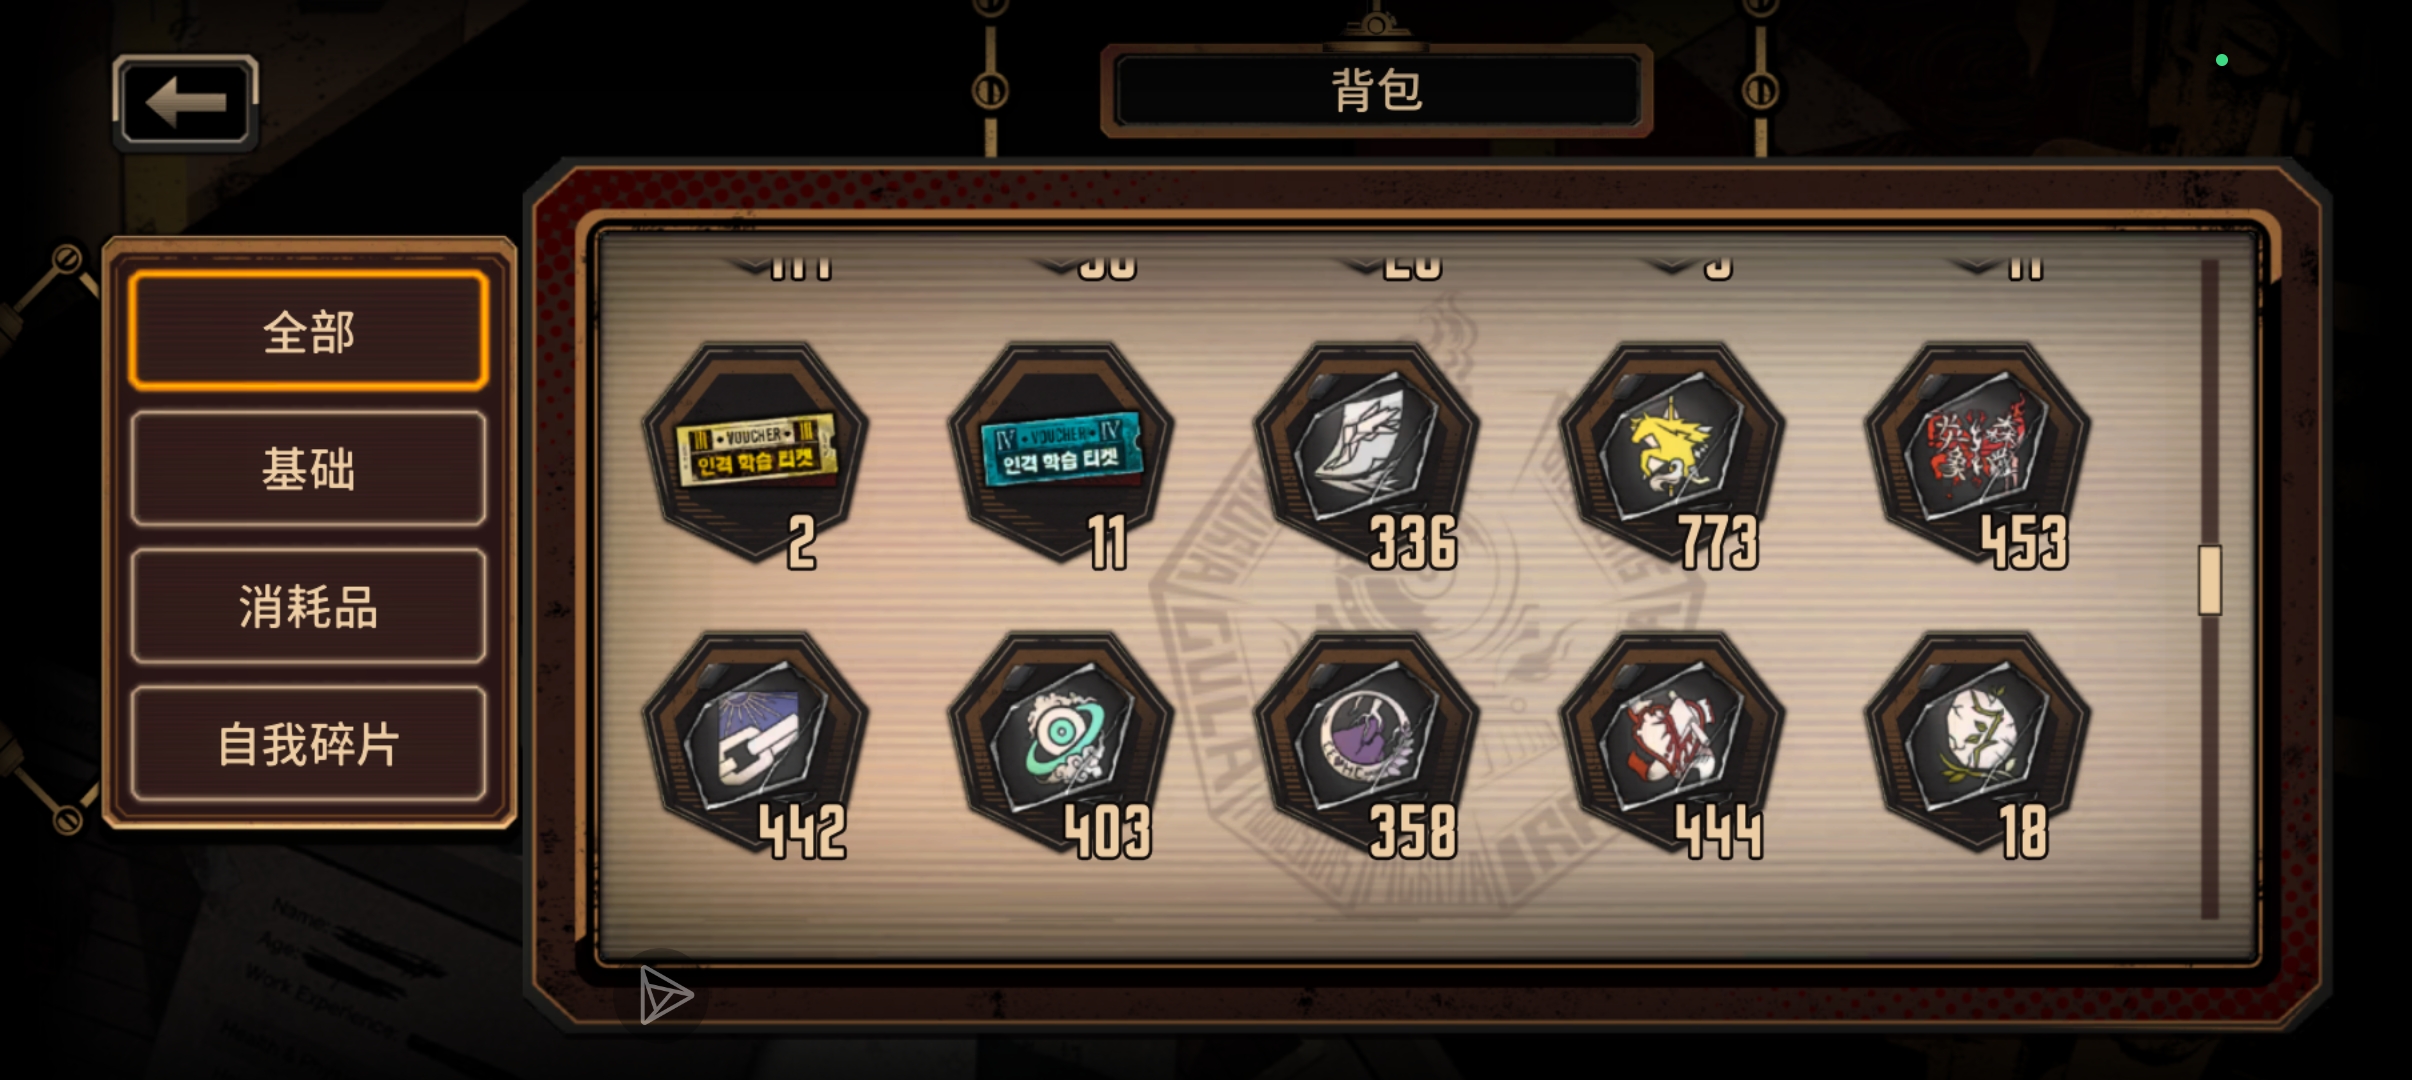Tap the back arrow button
This screenshot has height=1080, width=2412.
point(186,102)
